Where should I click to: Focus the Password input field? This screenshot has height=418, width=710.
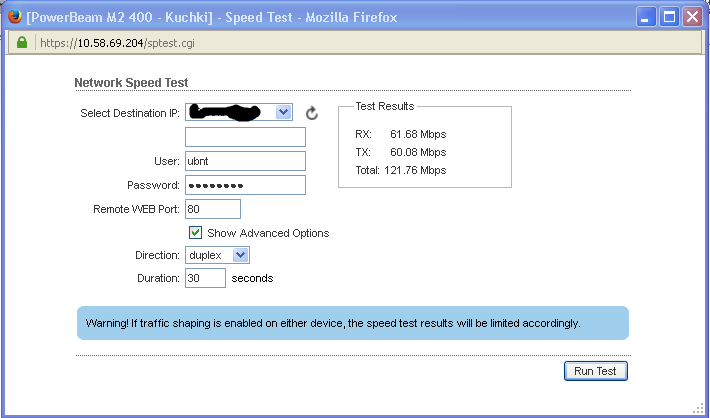click(245, 185)
